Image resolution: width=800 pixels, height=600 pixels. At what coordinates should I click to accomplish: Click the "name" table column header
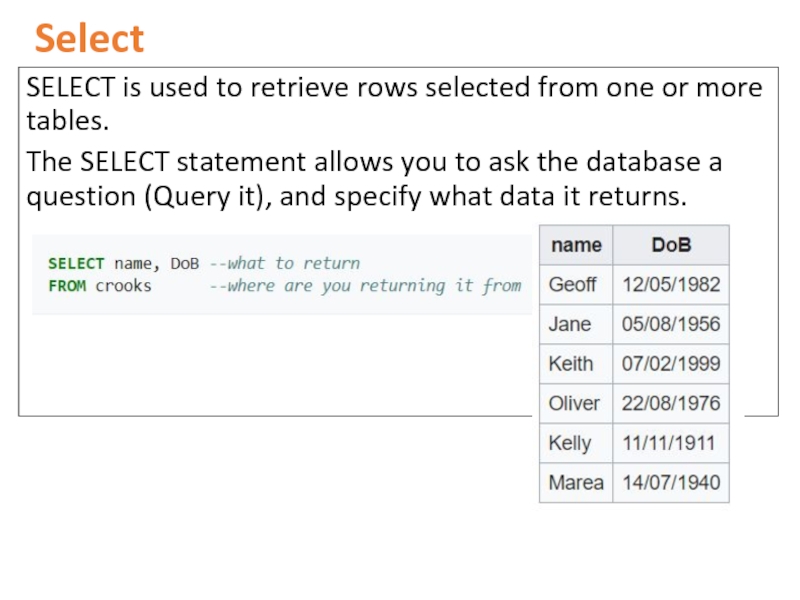576,245
